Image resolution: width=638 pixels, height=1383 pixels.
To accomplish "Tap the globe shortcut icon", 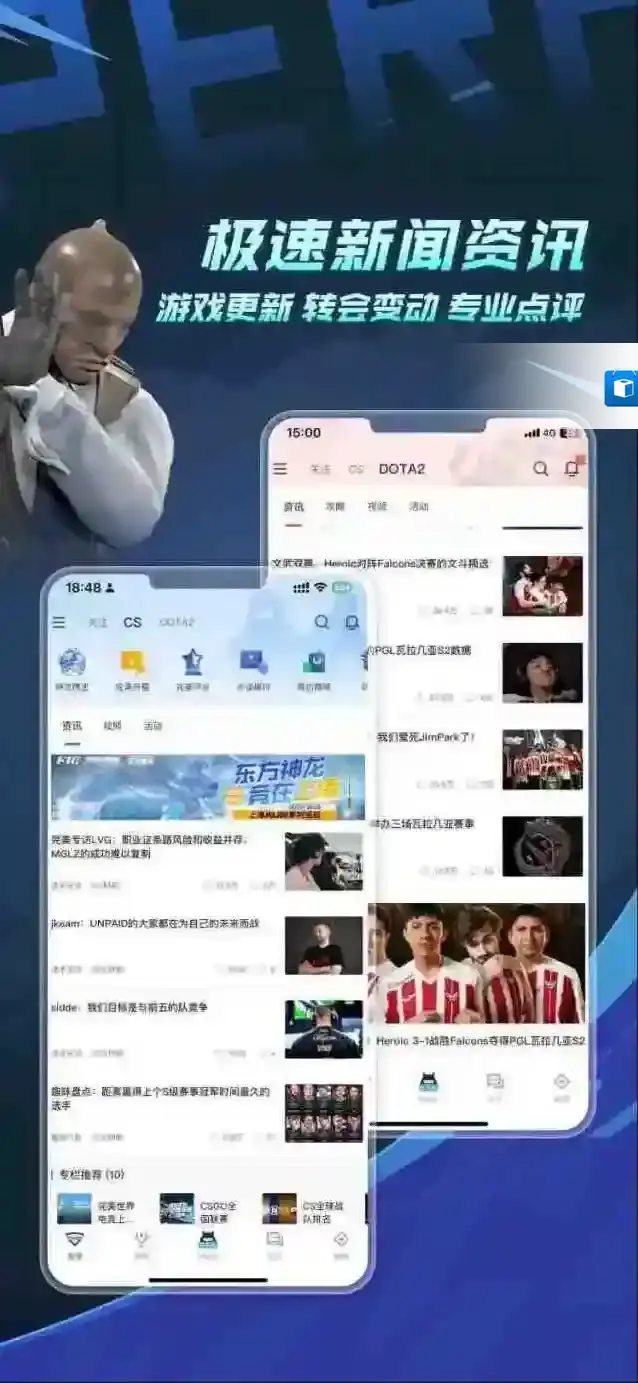I will [72, 662].
